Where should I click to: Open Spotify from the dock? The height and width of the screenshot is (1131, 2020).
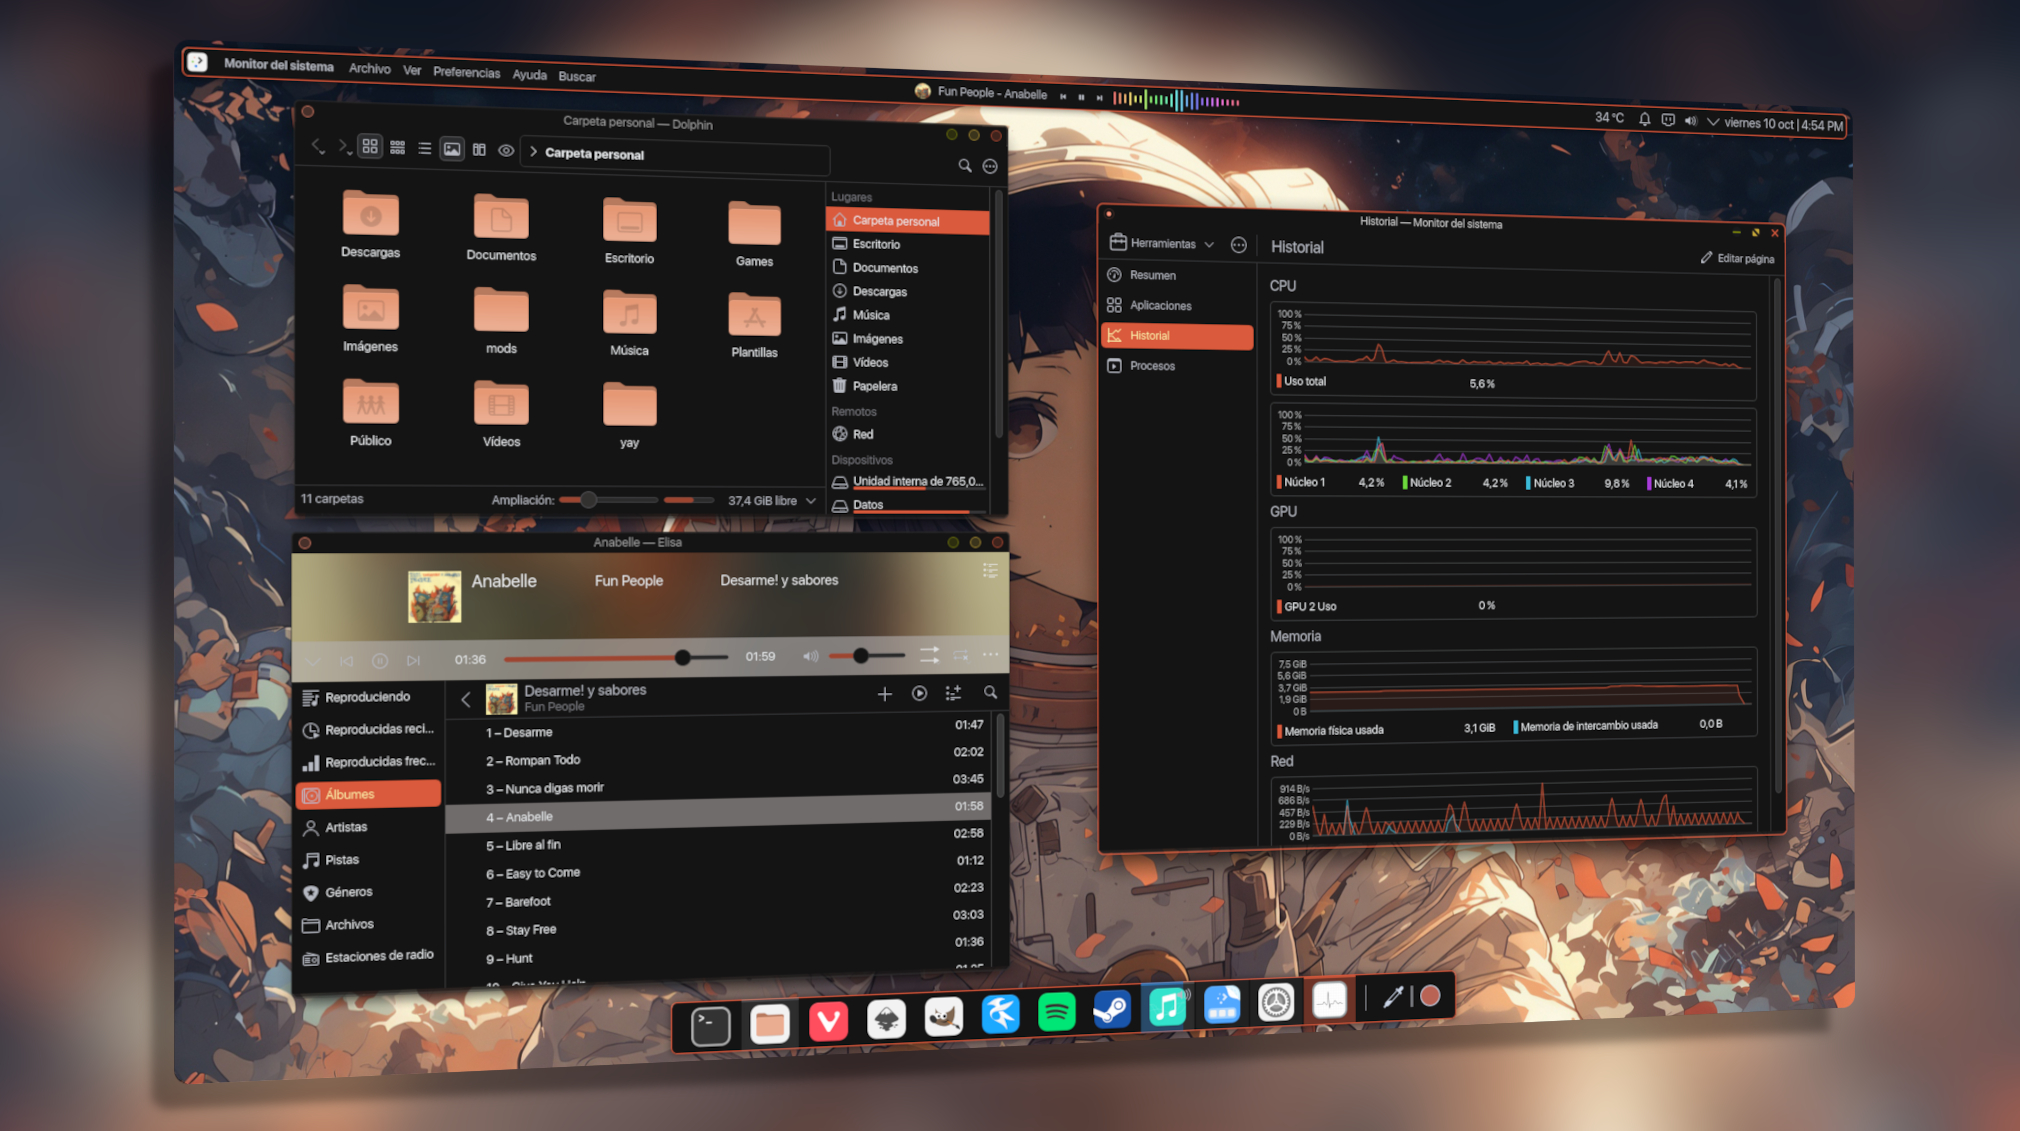(1056, 1012)
